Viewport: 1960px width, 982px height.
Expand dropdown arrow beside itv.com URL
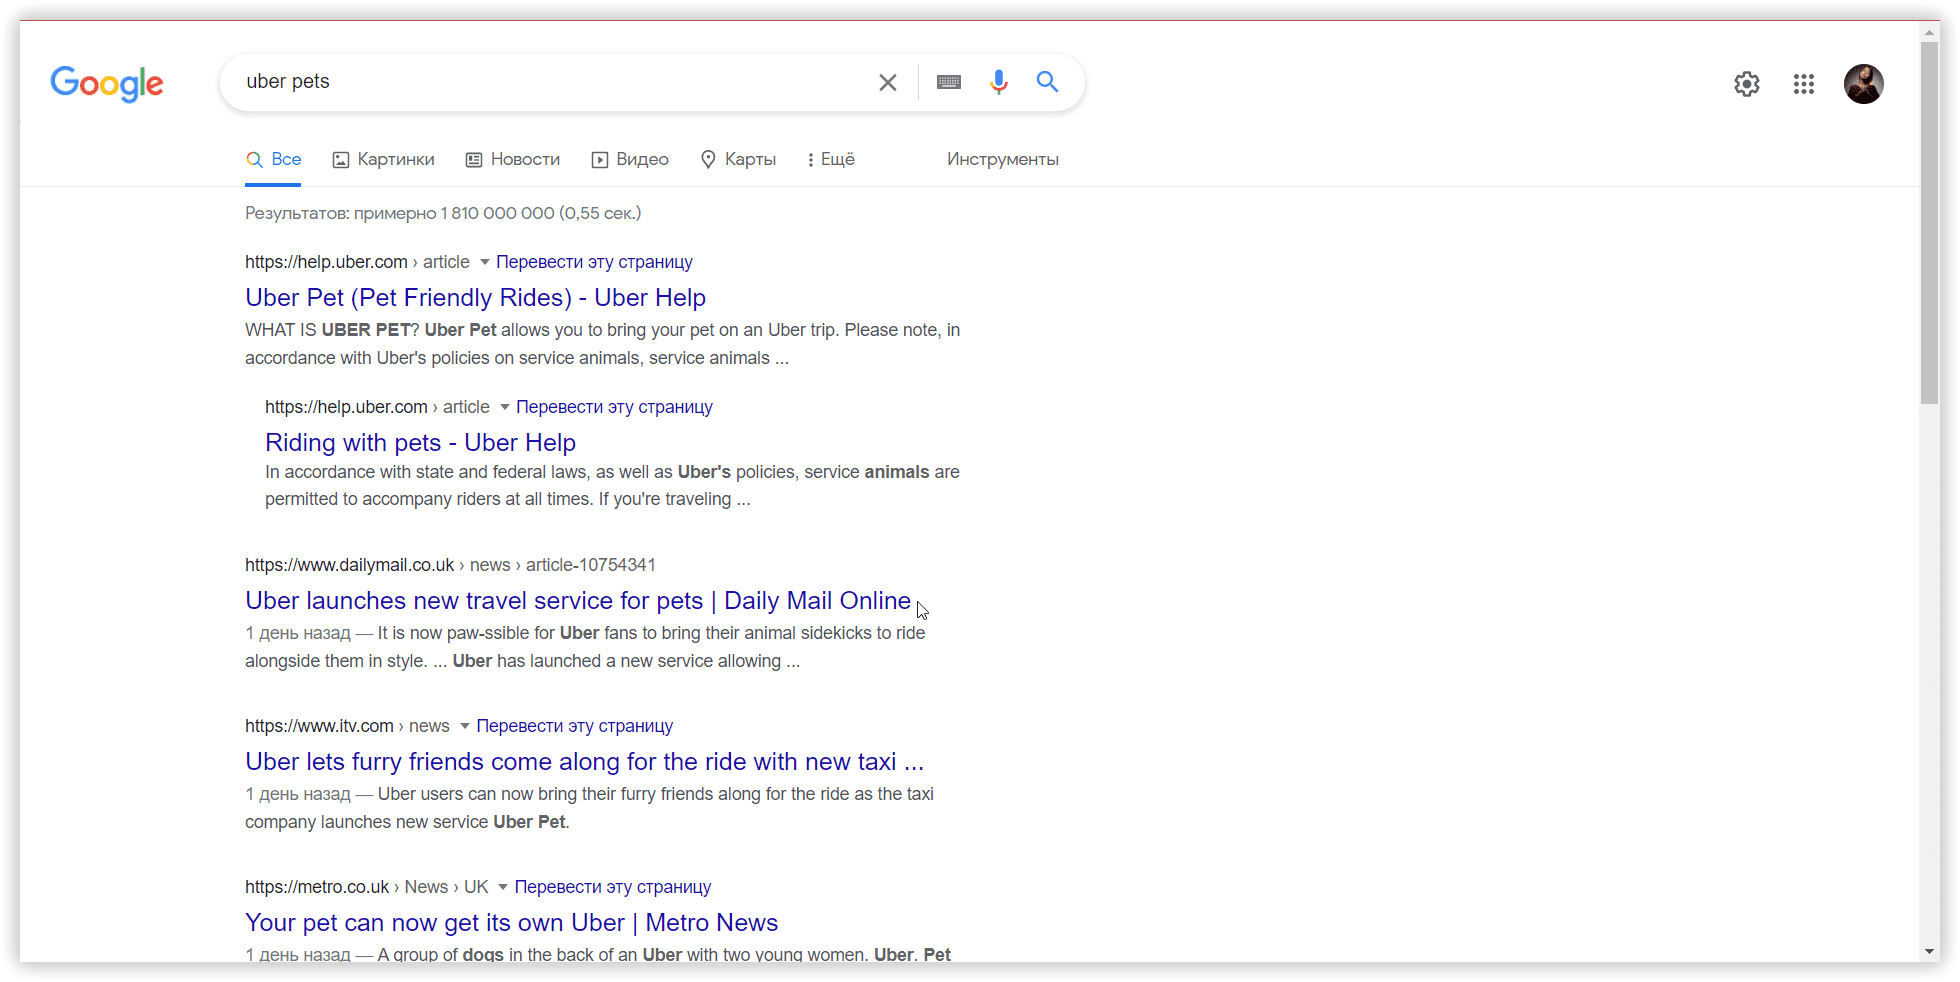[x=465, y=726]
